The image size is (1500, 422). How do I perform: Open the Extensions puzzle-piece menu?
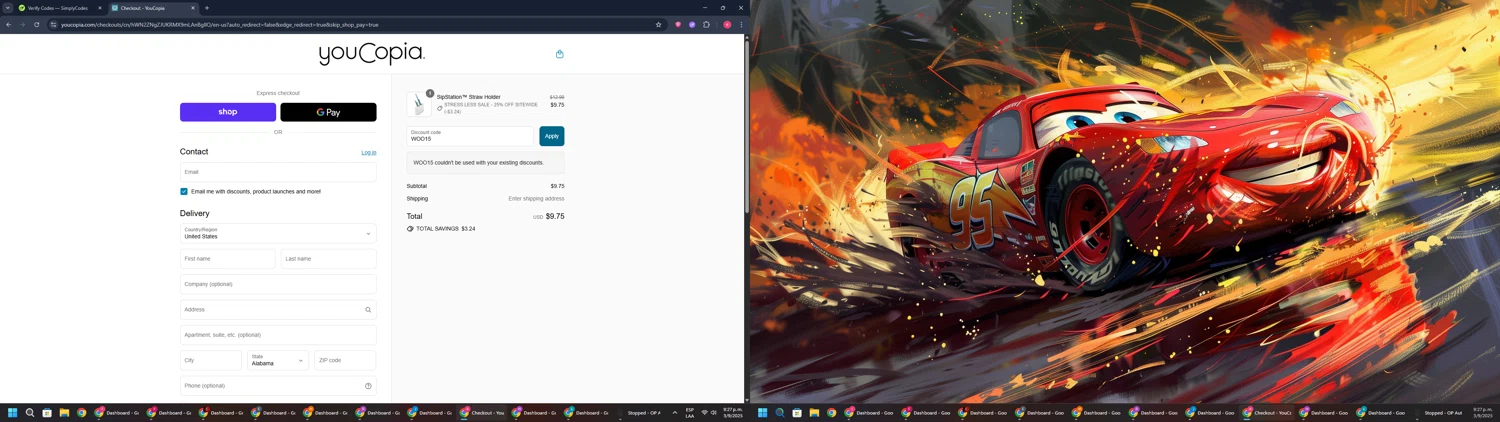point(706,24)
